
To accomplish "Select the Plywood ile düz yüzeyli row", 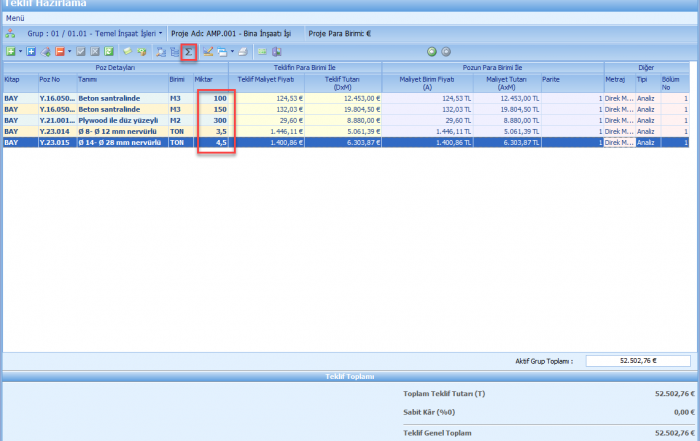I will 118,120.
